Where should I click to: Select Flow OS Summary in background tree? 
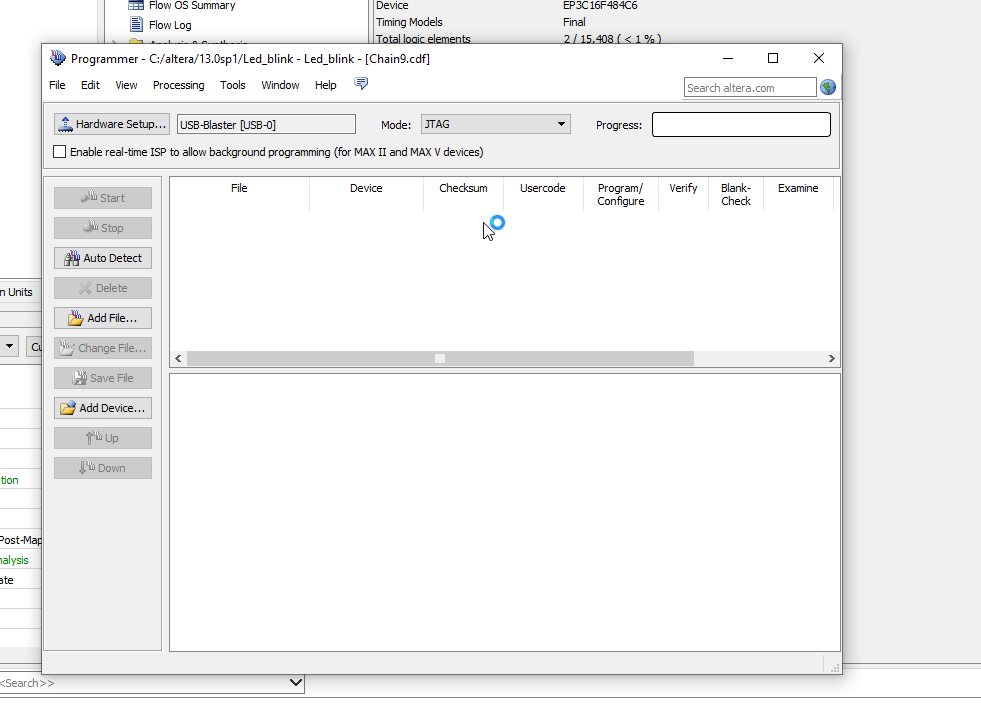tap(192, 6)
